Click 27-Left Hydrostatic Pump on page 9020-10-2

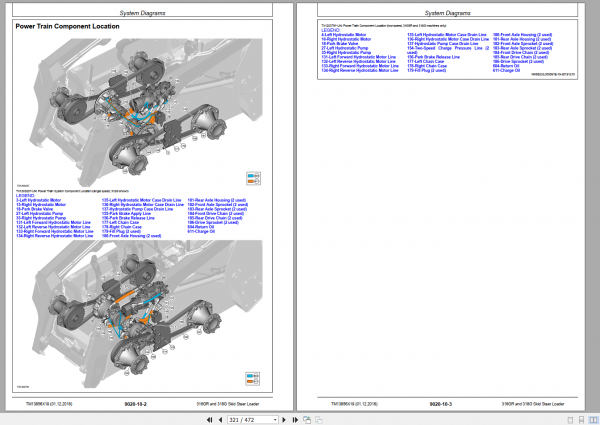tap(39, 213)
